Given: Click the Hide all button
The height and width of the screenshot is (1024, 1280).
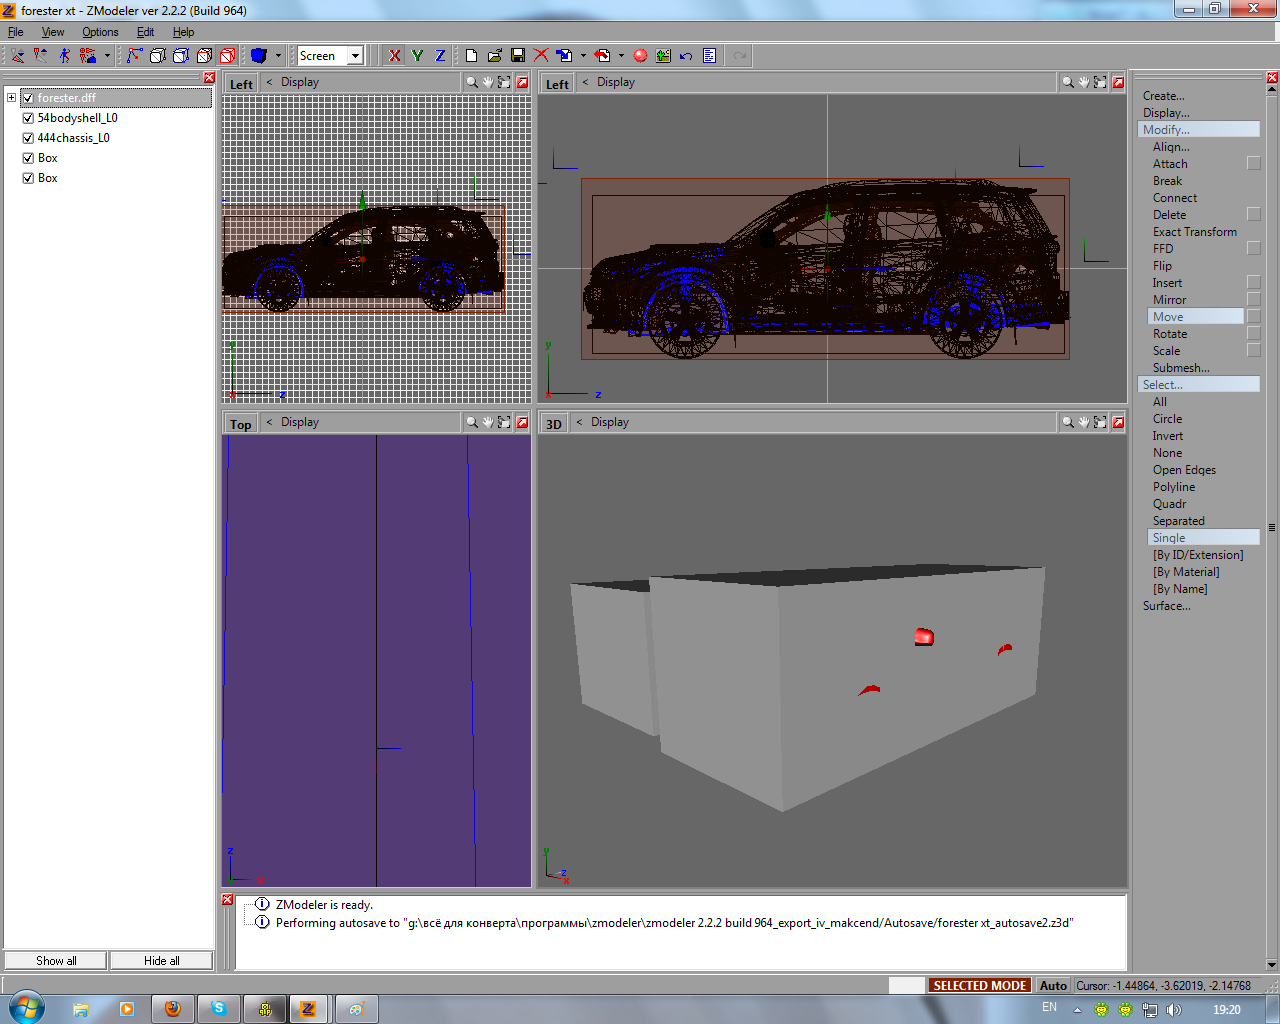Looking at the screenshot, I should pyautogui.click(x=161, y=961).
